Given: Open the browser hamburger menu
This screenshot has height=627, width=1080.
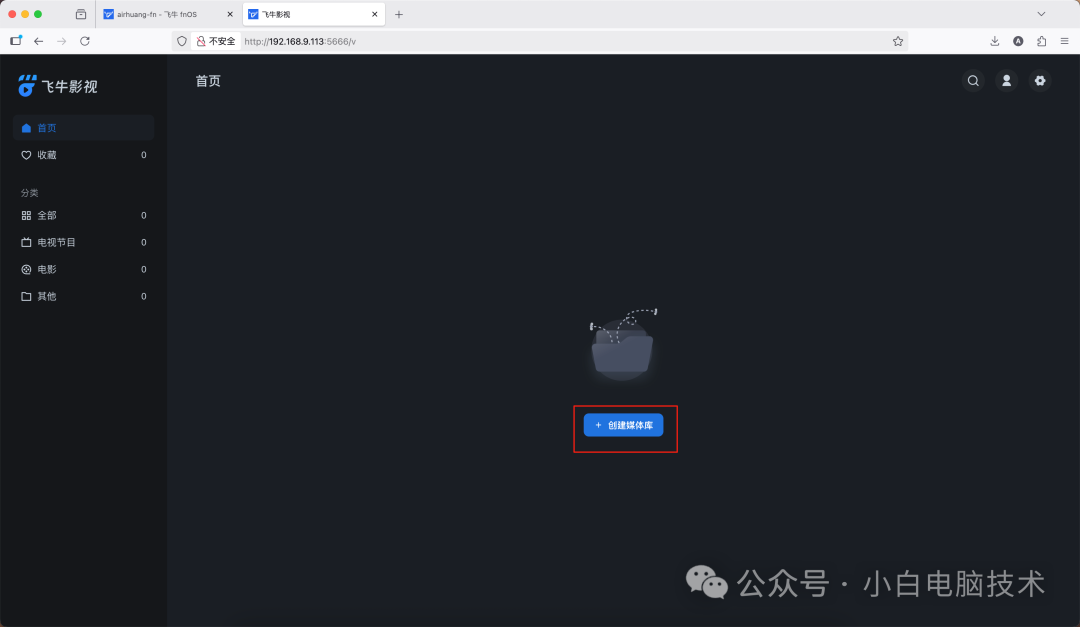Looking at the screenshot, I should pyautogui.click(x=1065, y=41).
